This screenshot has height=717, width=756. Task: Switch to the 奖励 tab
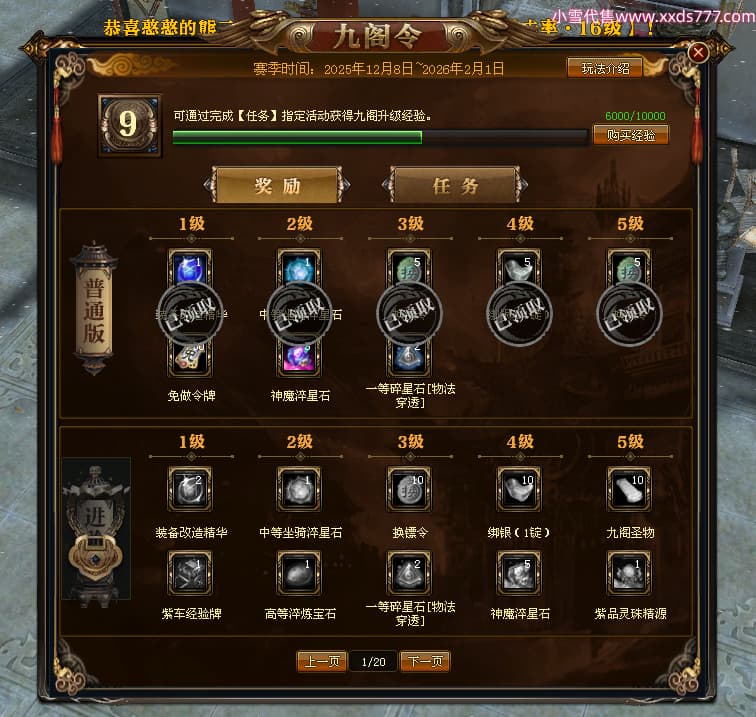click(277, 186)
